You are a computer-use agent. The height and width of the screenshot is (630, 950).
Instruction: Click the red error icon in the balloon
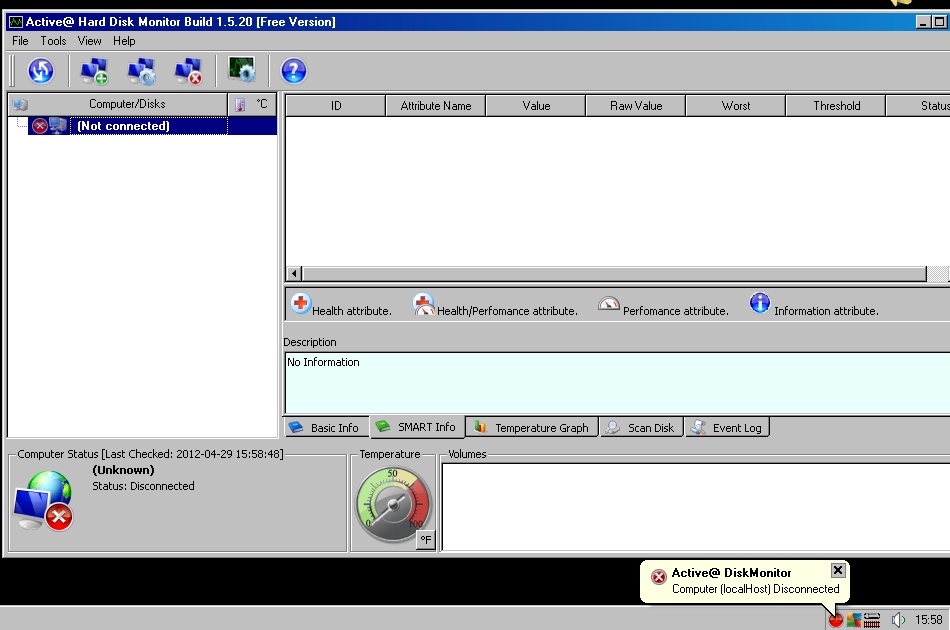[659, 577]
